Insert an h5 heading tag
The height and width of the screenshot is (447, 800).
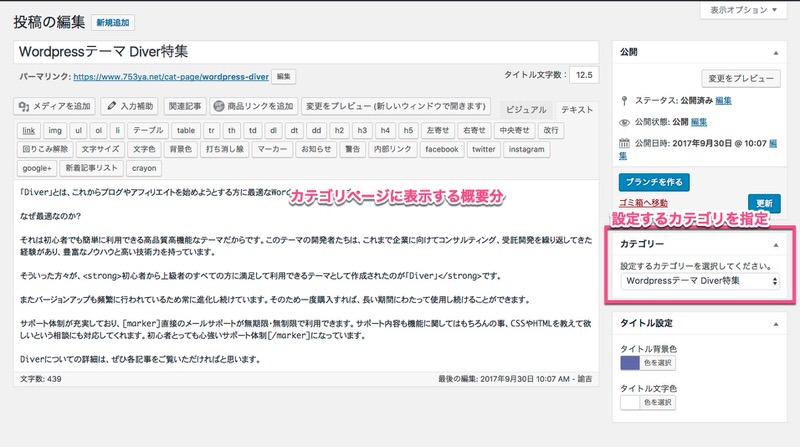[x=408, y=131]
